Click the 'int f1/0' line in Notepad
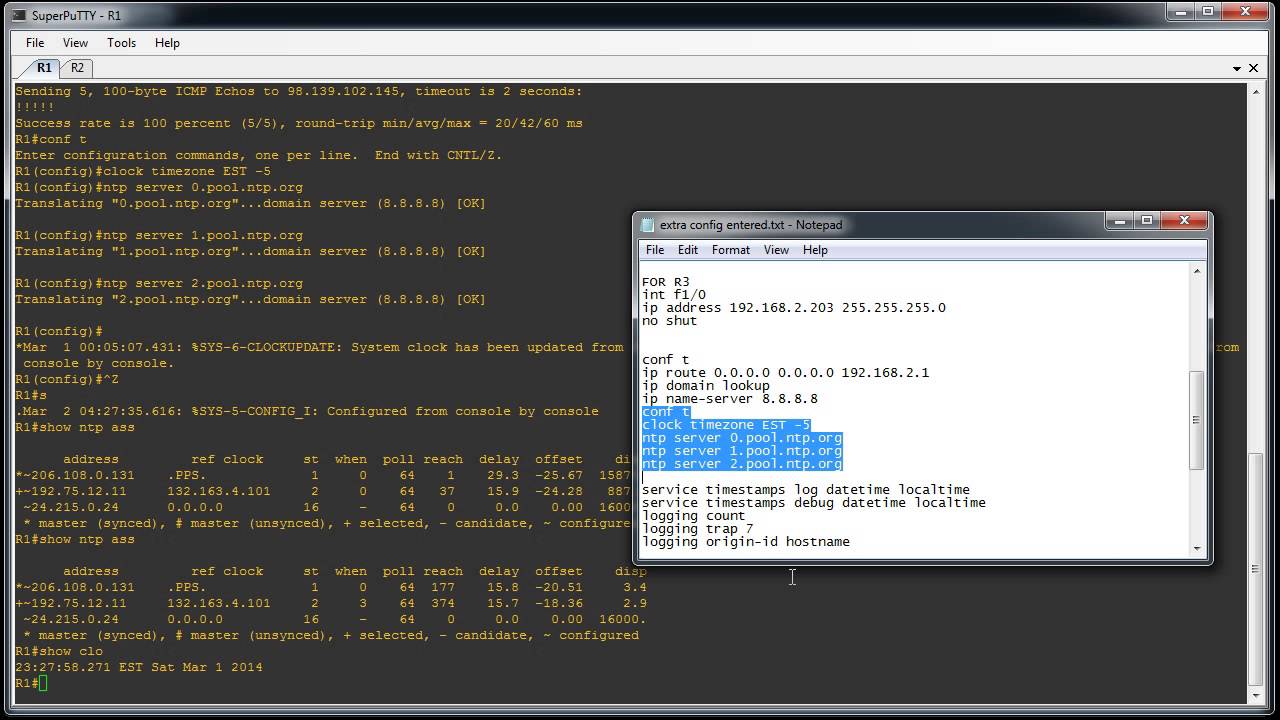The height and width of the screenshot is (720, 1280). 674,295
